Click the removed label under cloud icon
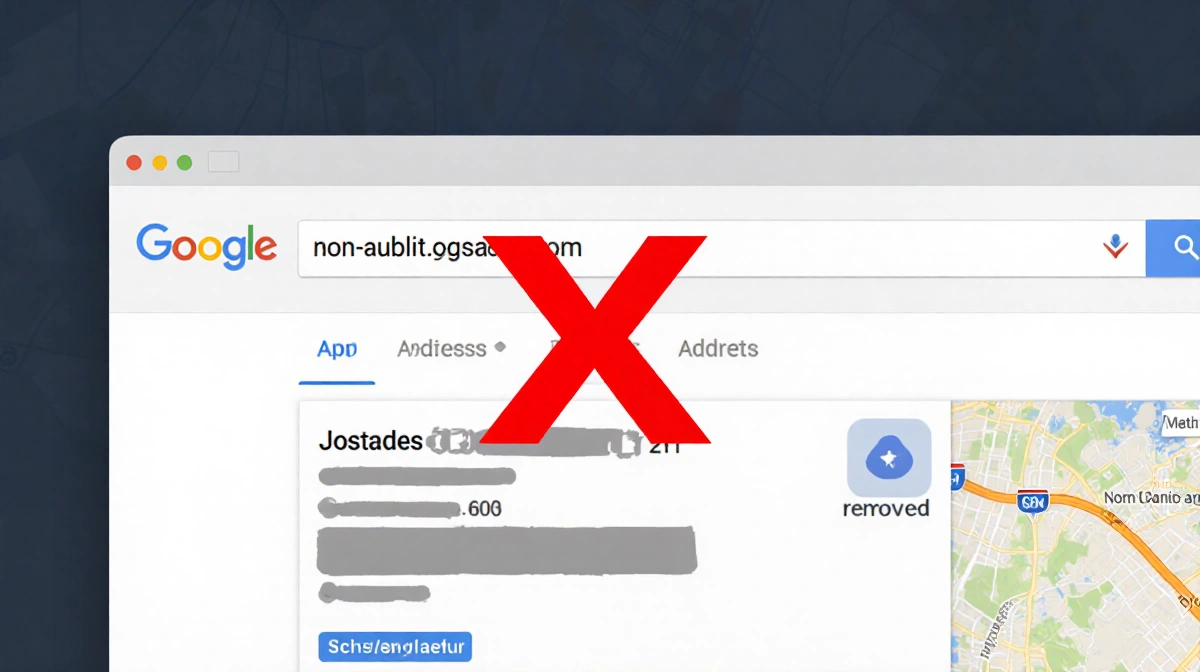This screenshot has width=1200, height=672. 886,508
